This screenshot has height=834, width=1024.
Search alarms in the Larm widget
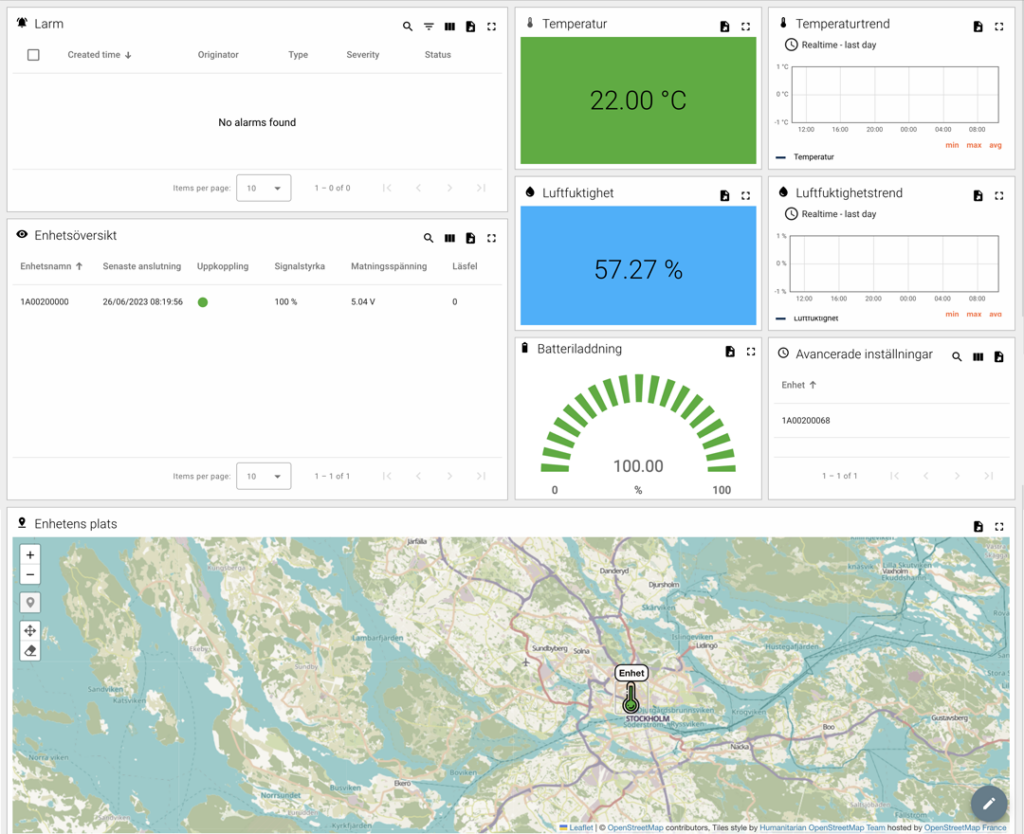407,27
